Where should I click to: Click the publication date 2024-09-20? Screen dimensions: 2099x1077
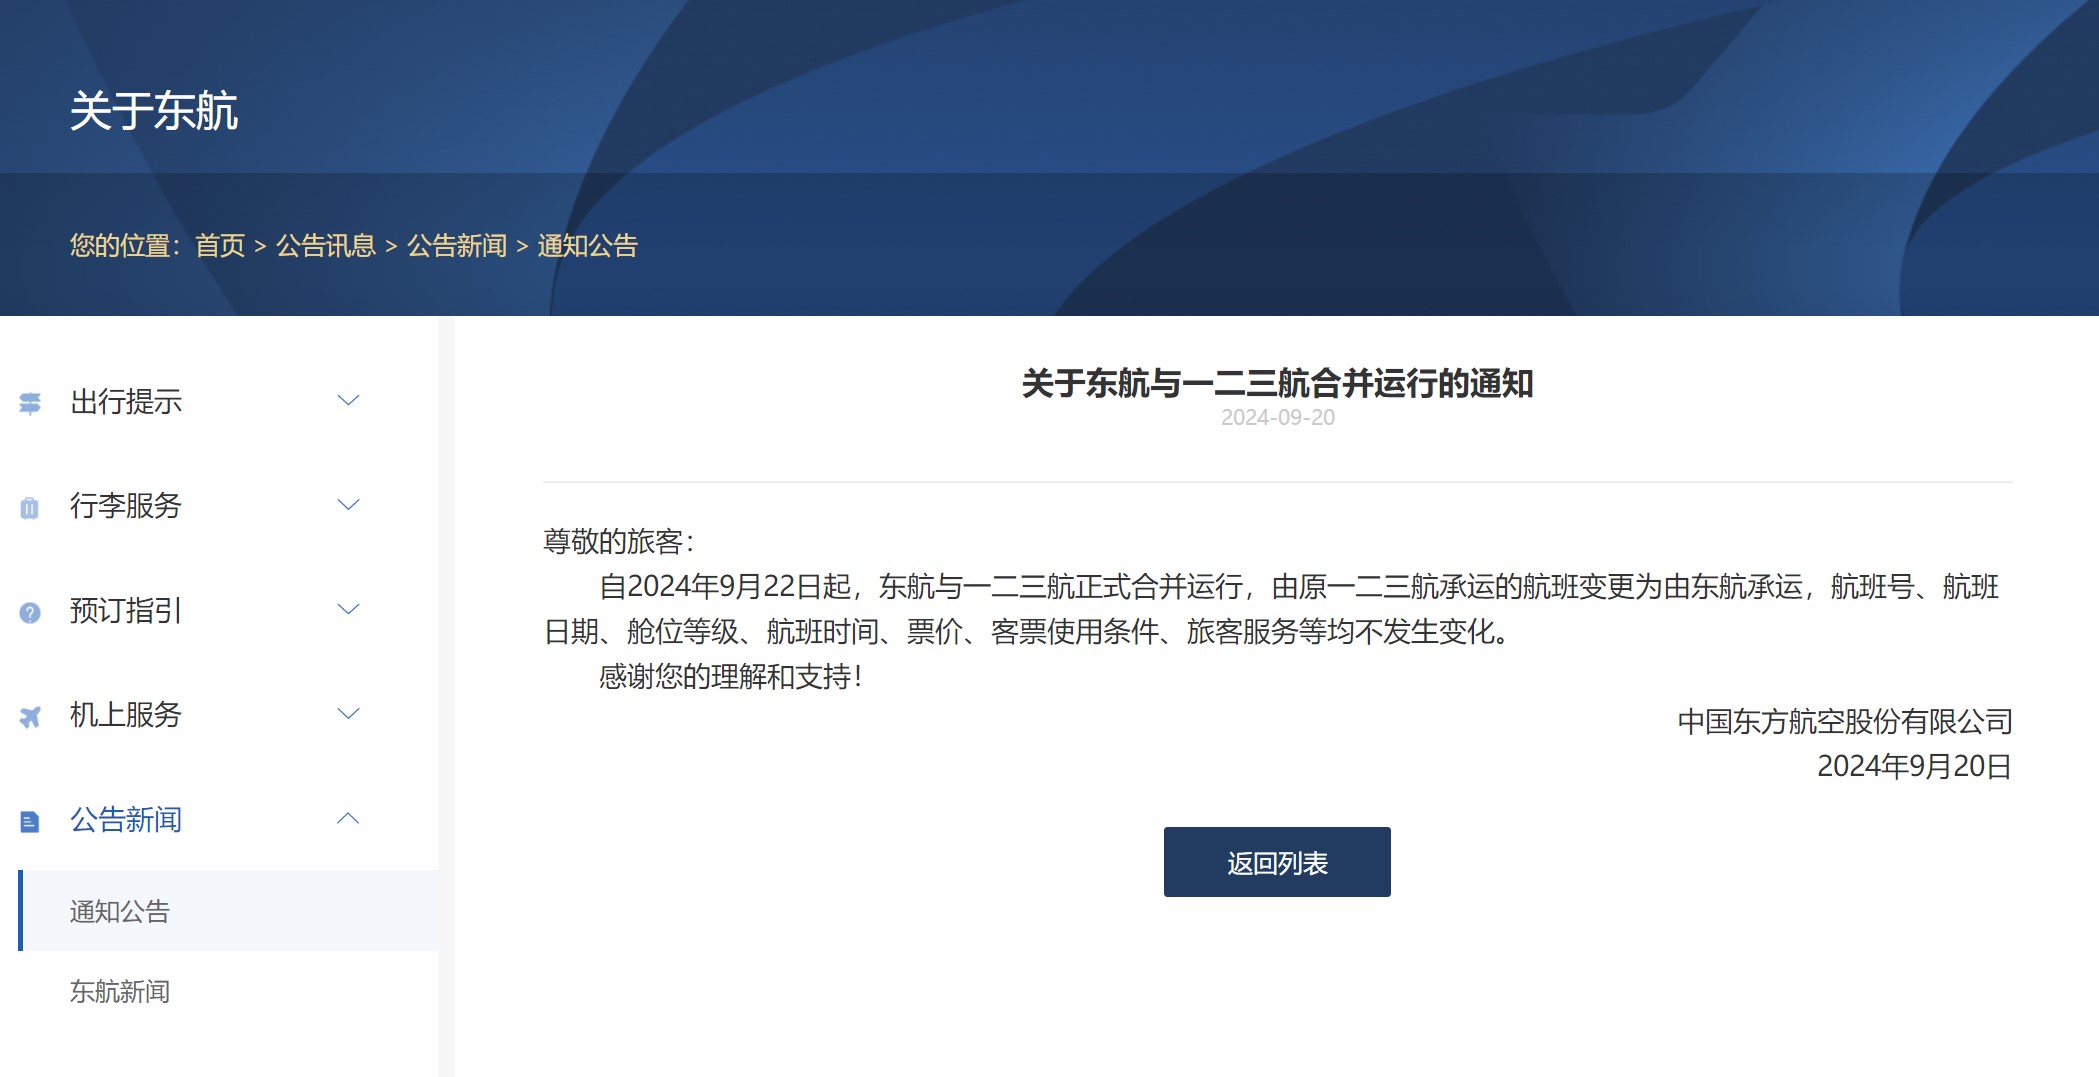pyautogui.click(x=1277, y=418)
